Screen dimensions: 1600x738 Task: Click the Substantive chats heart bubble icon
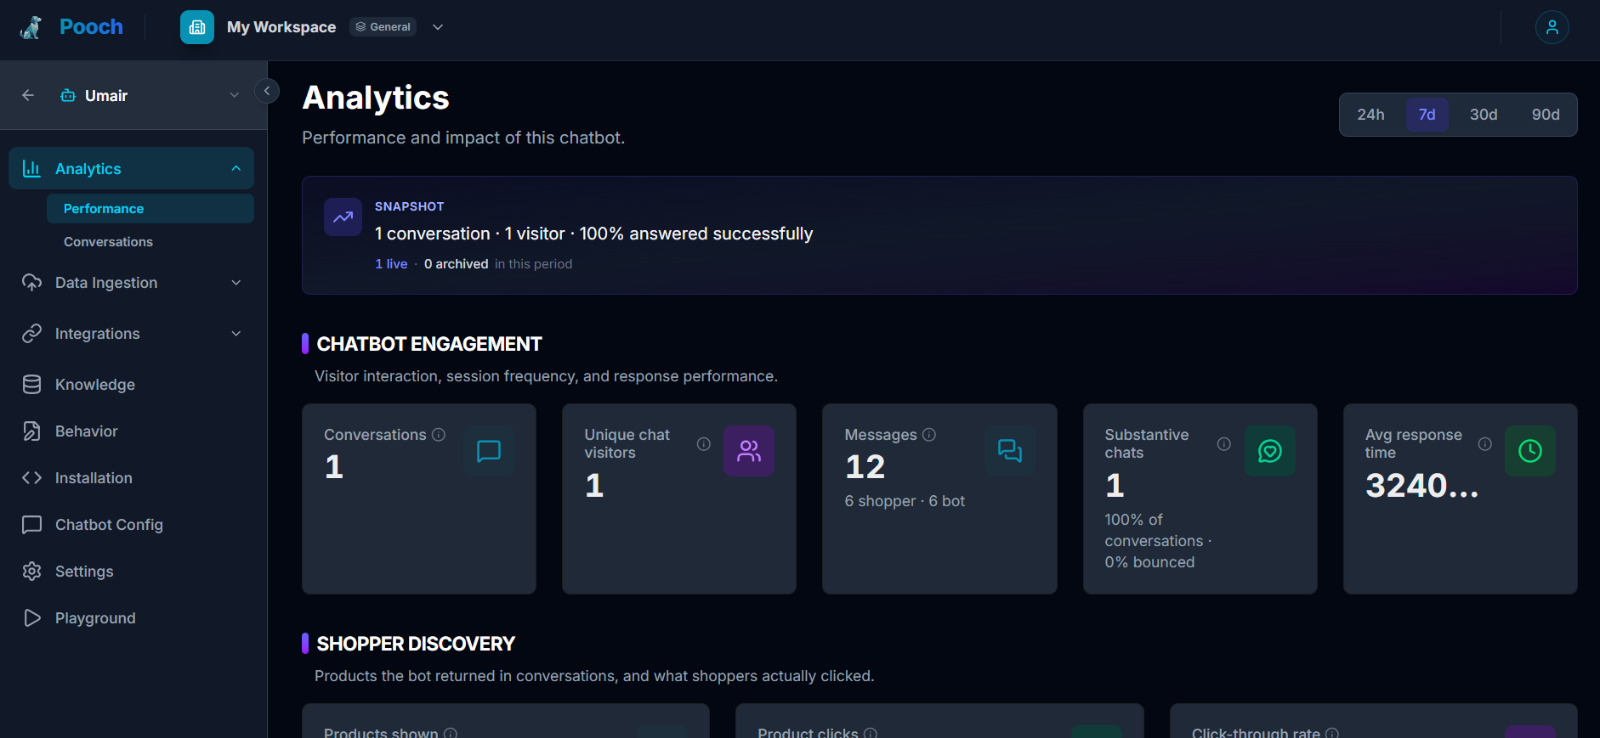1270,451
